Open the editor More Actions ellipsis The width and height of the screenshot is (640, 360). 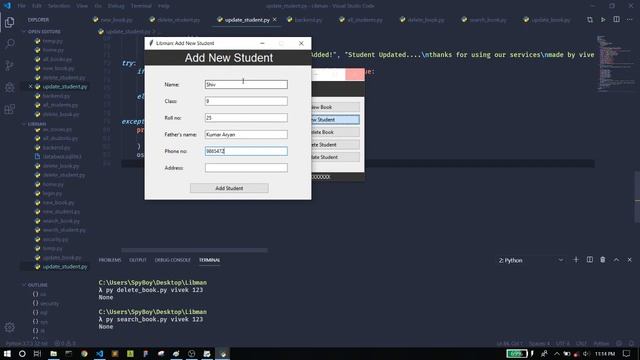(629, 20)
